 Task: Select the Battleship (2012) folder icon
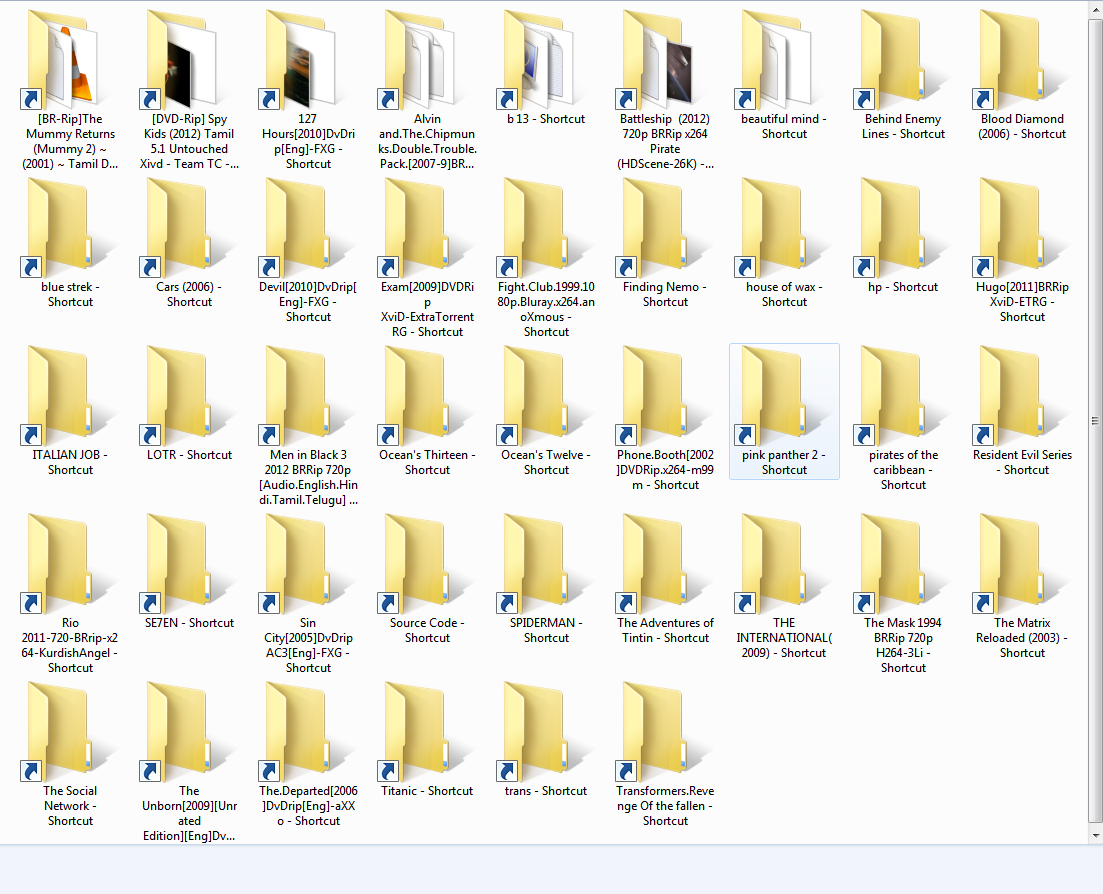(656, 60)
